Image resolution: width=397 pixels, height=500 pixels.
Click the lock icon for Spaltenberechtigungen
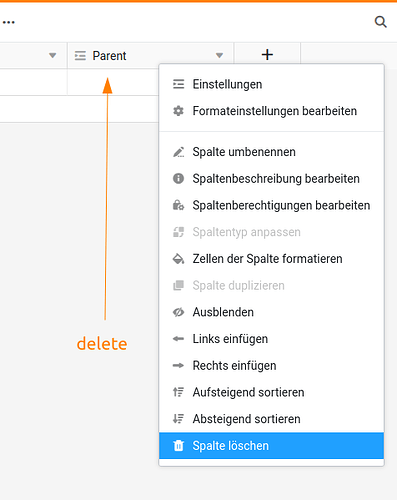(x=178, y=205)
